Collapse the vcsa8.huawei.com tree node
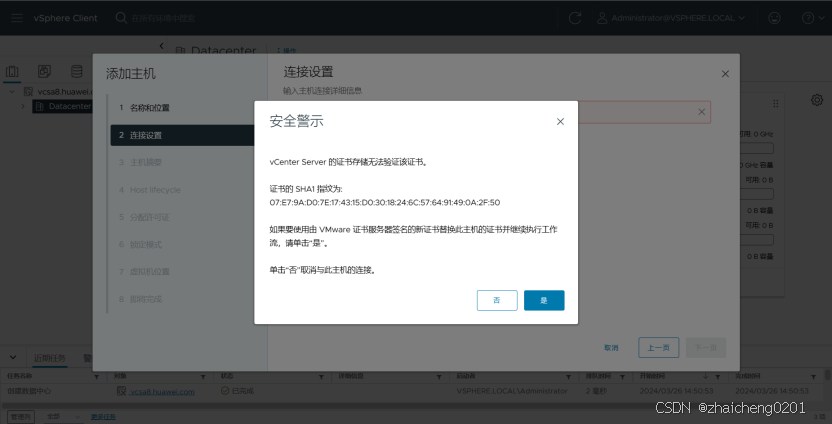Viewport: 832px width, 424px height. tap(12, 91)
